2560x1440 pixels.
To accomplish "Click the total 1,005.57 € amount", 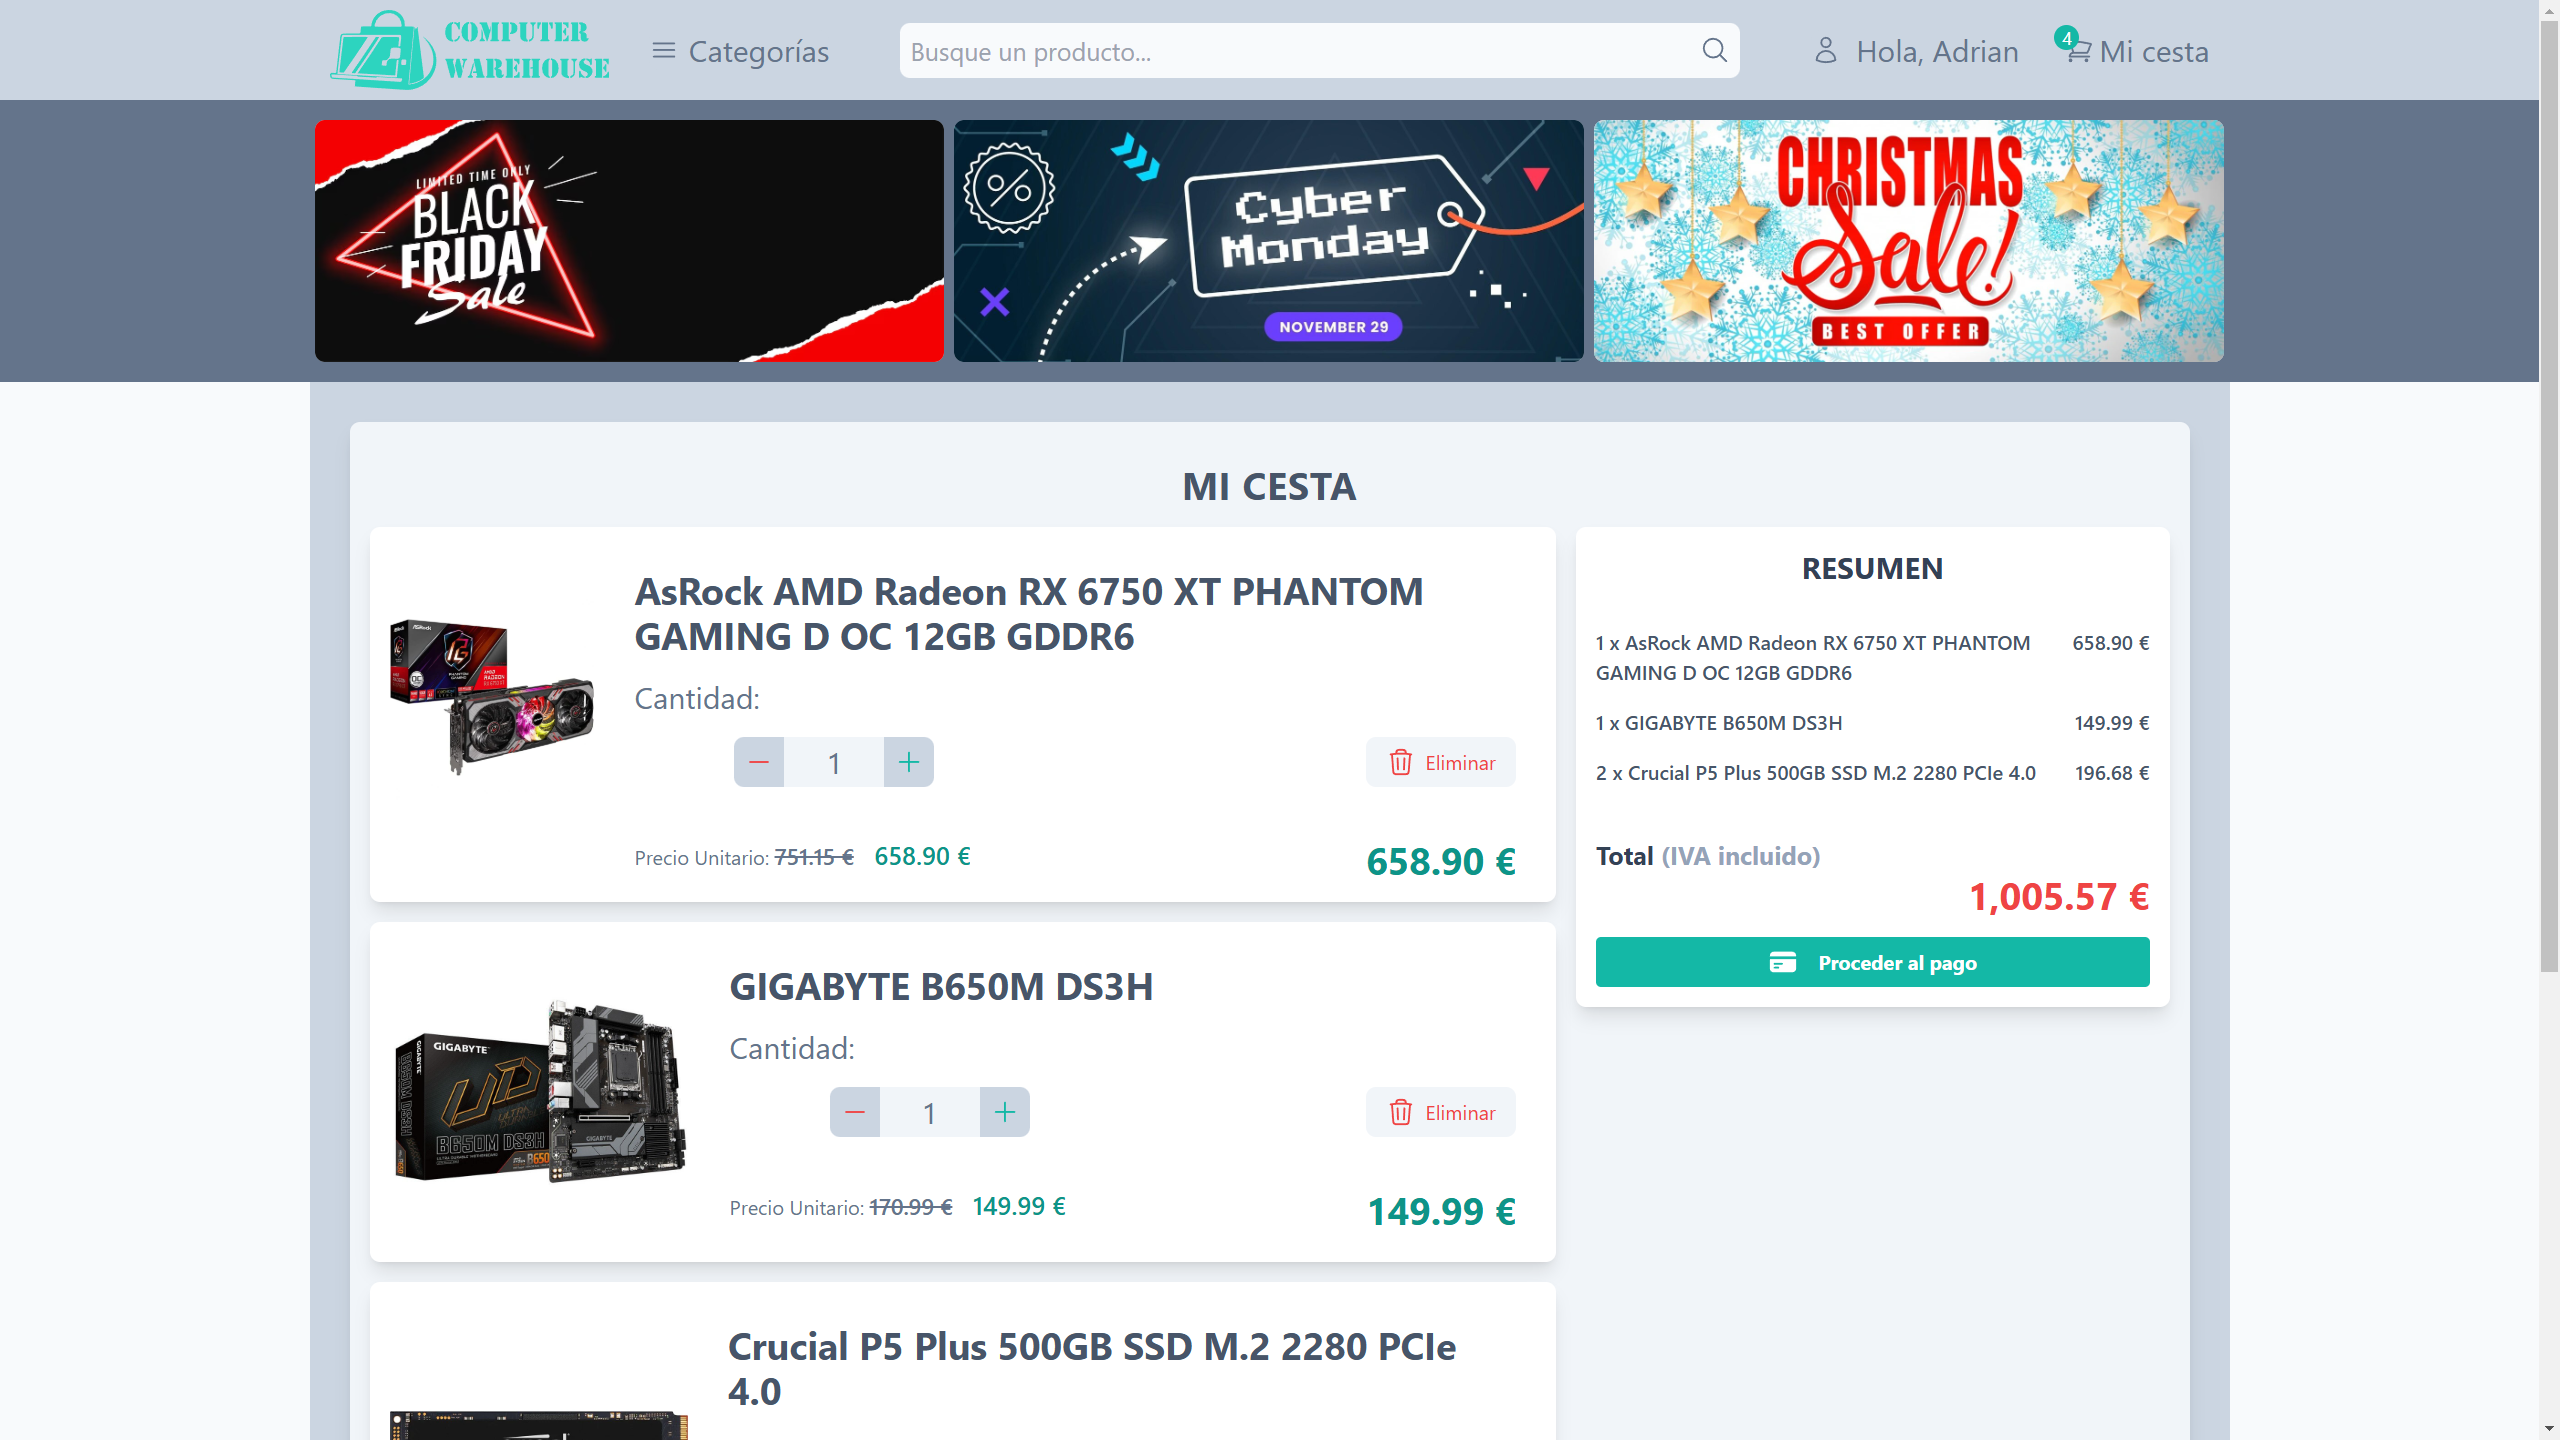I will pyautogui.click(x=2059, y=897).
